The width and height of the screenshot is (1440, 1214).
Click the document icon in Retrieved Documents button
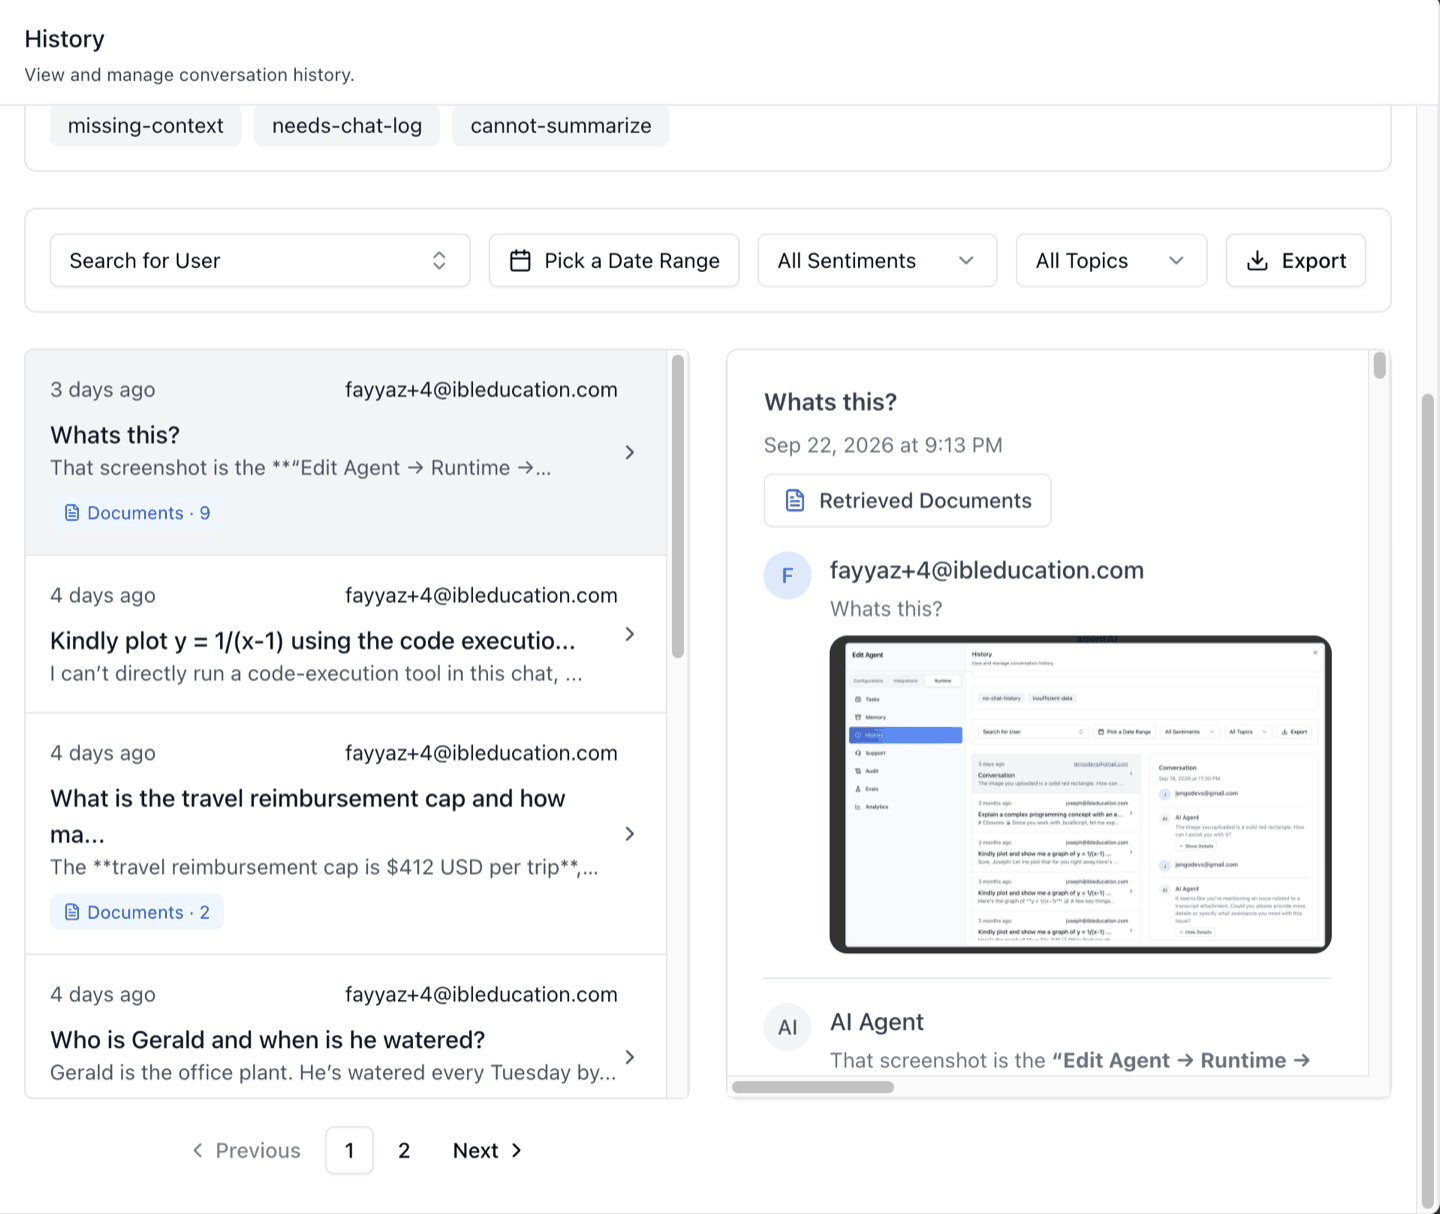795,501
